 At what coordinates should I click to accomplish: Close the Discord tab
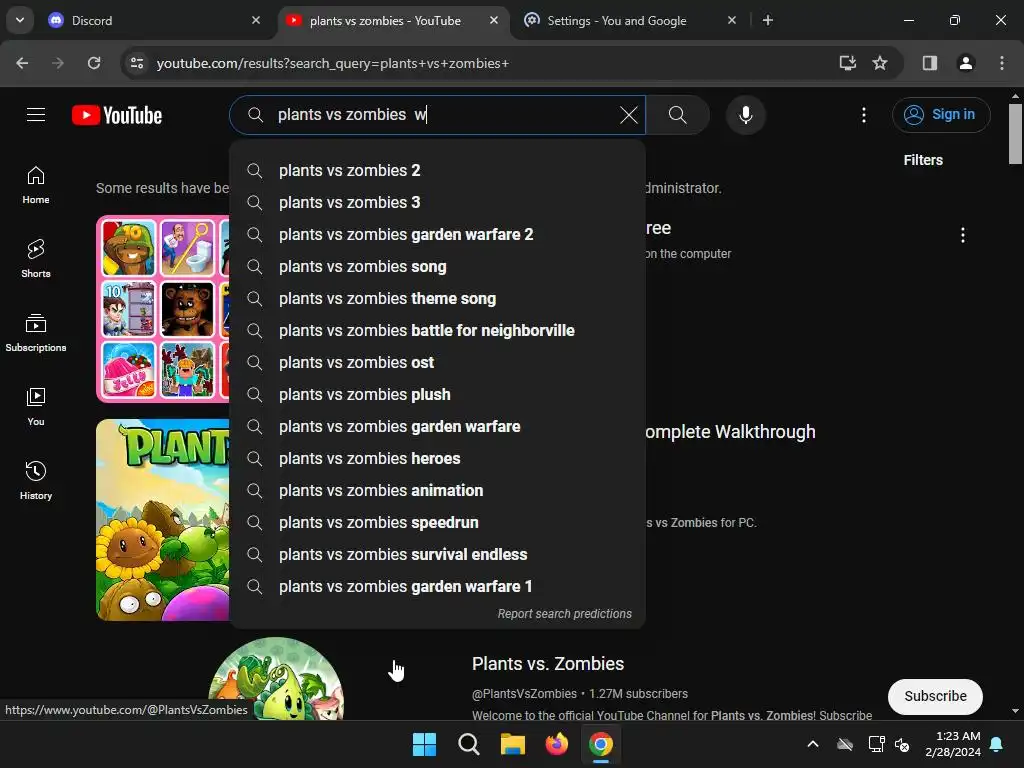(x=256, y=20)
